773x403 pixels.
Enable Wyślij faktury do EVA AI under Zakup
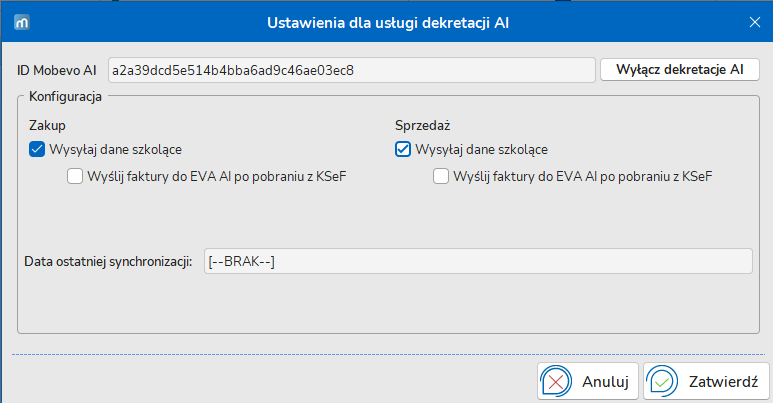point(75,176)
